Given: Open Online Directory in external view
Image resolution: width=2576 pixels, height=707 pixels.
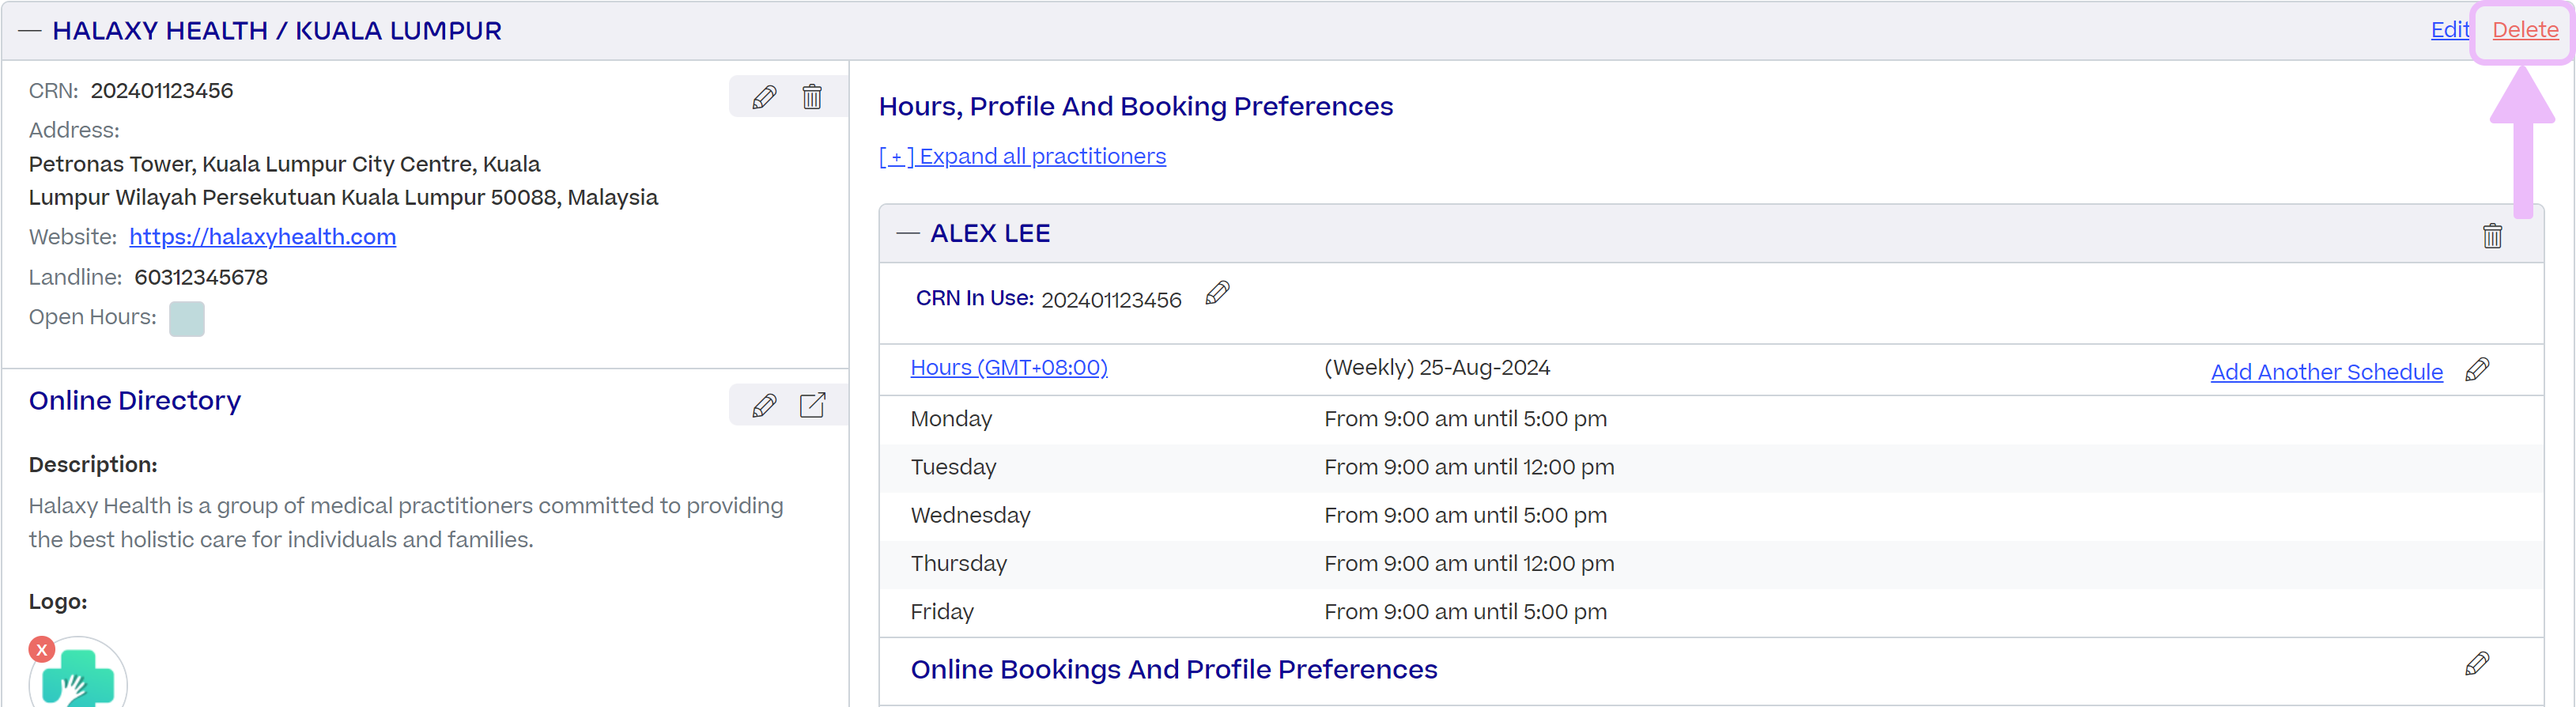Looking at the screenshot, I should tap(812, 405).
